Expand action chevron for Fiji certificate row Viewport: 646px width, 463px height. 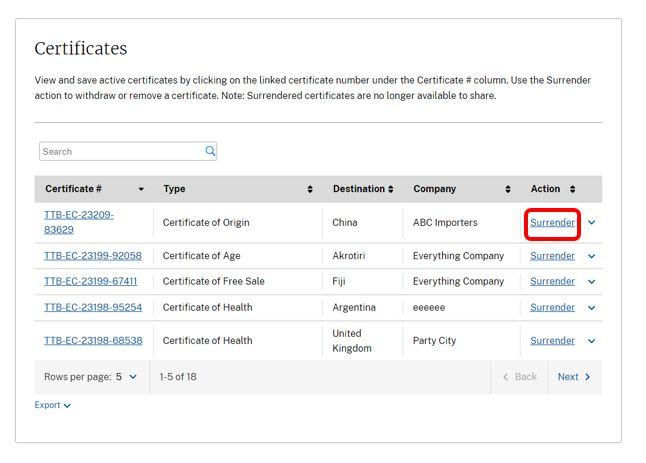click(x=591, y=282)
